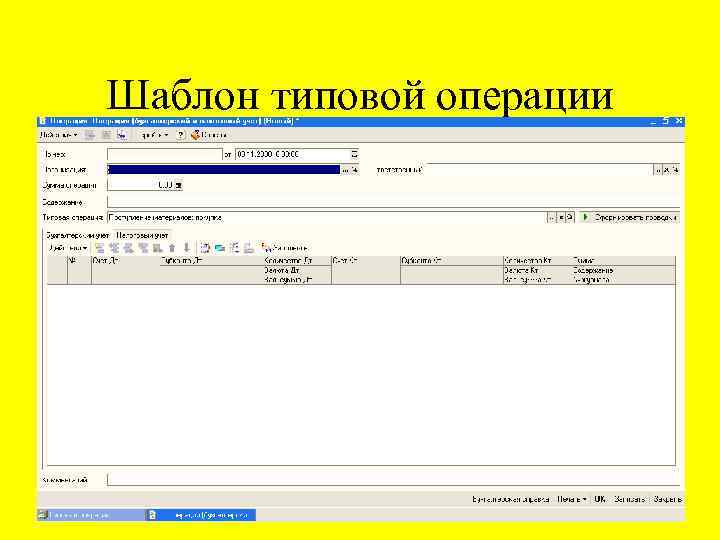720x540 pixels.
Task: Click the Move up arrow icon
Action: (172, 248)
